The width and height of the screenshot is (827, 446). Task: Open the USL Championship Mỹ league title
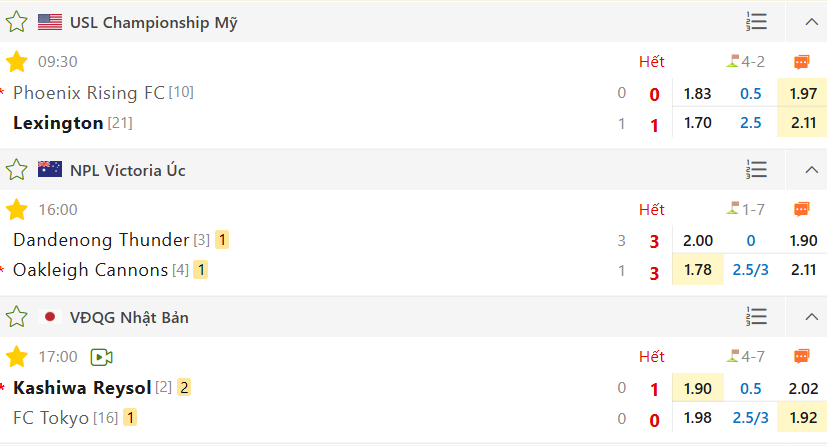click(153, 22)
